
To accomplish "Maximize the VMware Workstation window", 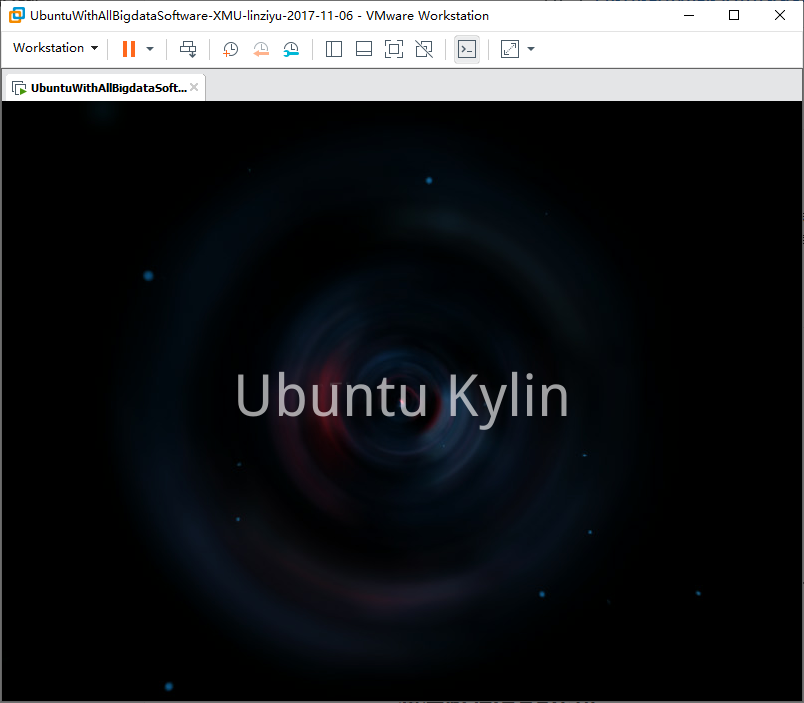I will (x=734, y=15).
